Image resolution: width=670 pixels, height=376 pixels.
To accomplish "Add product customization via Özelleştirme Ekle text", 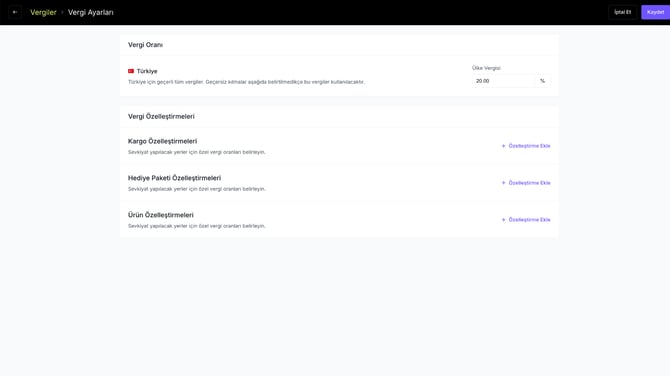I will click(529, 220).
